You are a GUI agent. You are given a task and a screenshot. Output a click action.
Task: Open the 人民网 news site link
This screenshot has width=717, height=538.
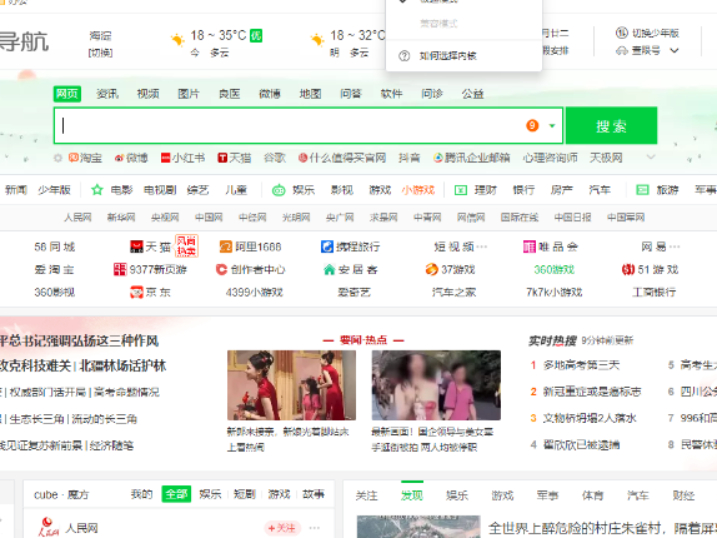[77, 217]
